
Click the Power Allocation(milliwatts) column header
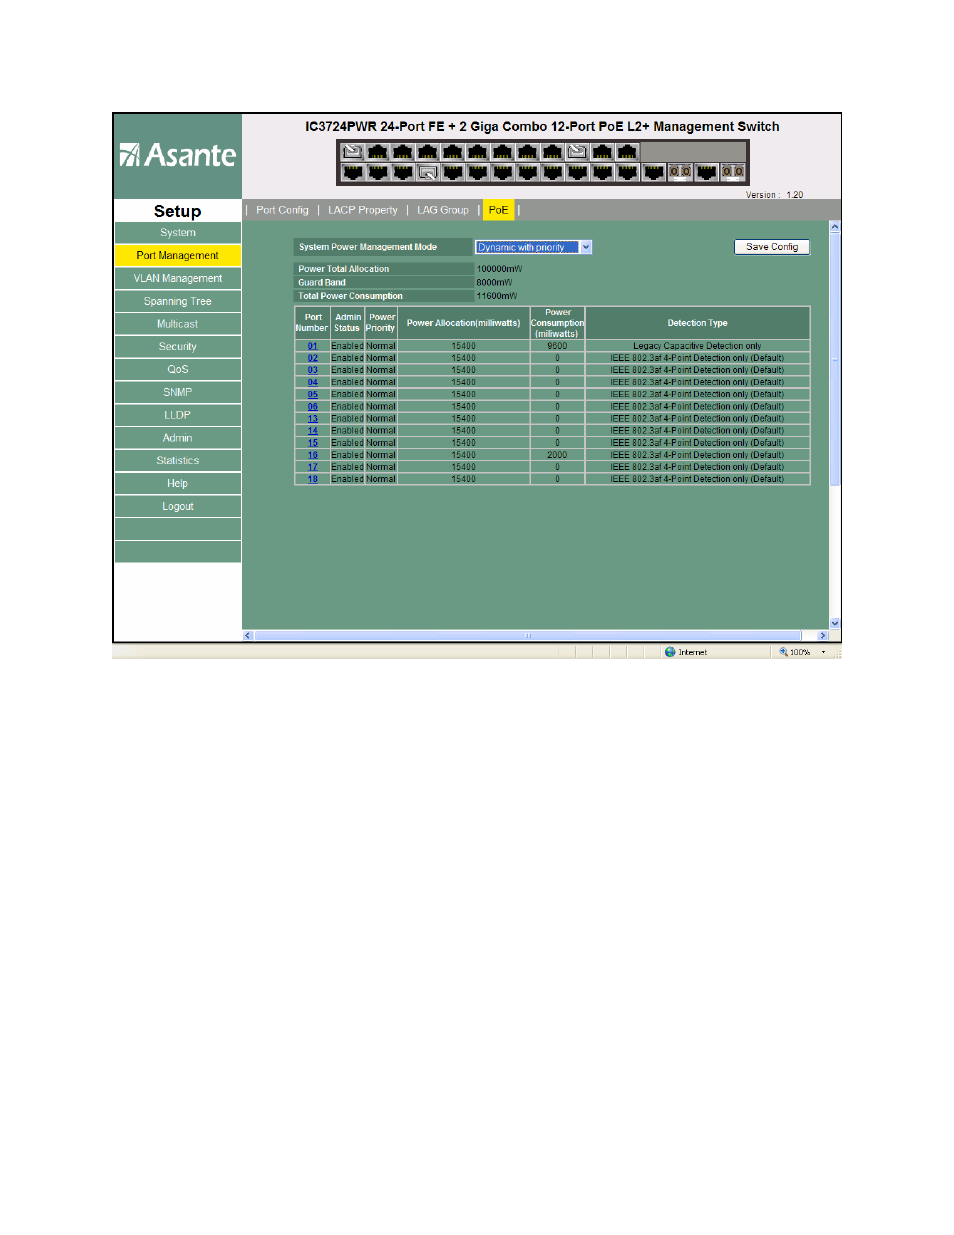point(463,323)
